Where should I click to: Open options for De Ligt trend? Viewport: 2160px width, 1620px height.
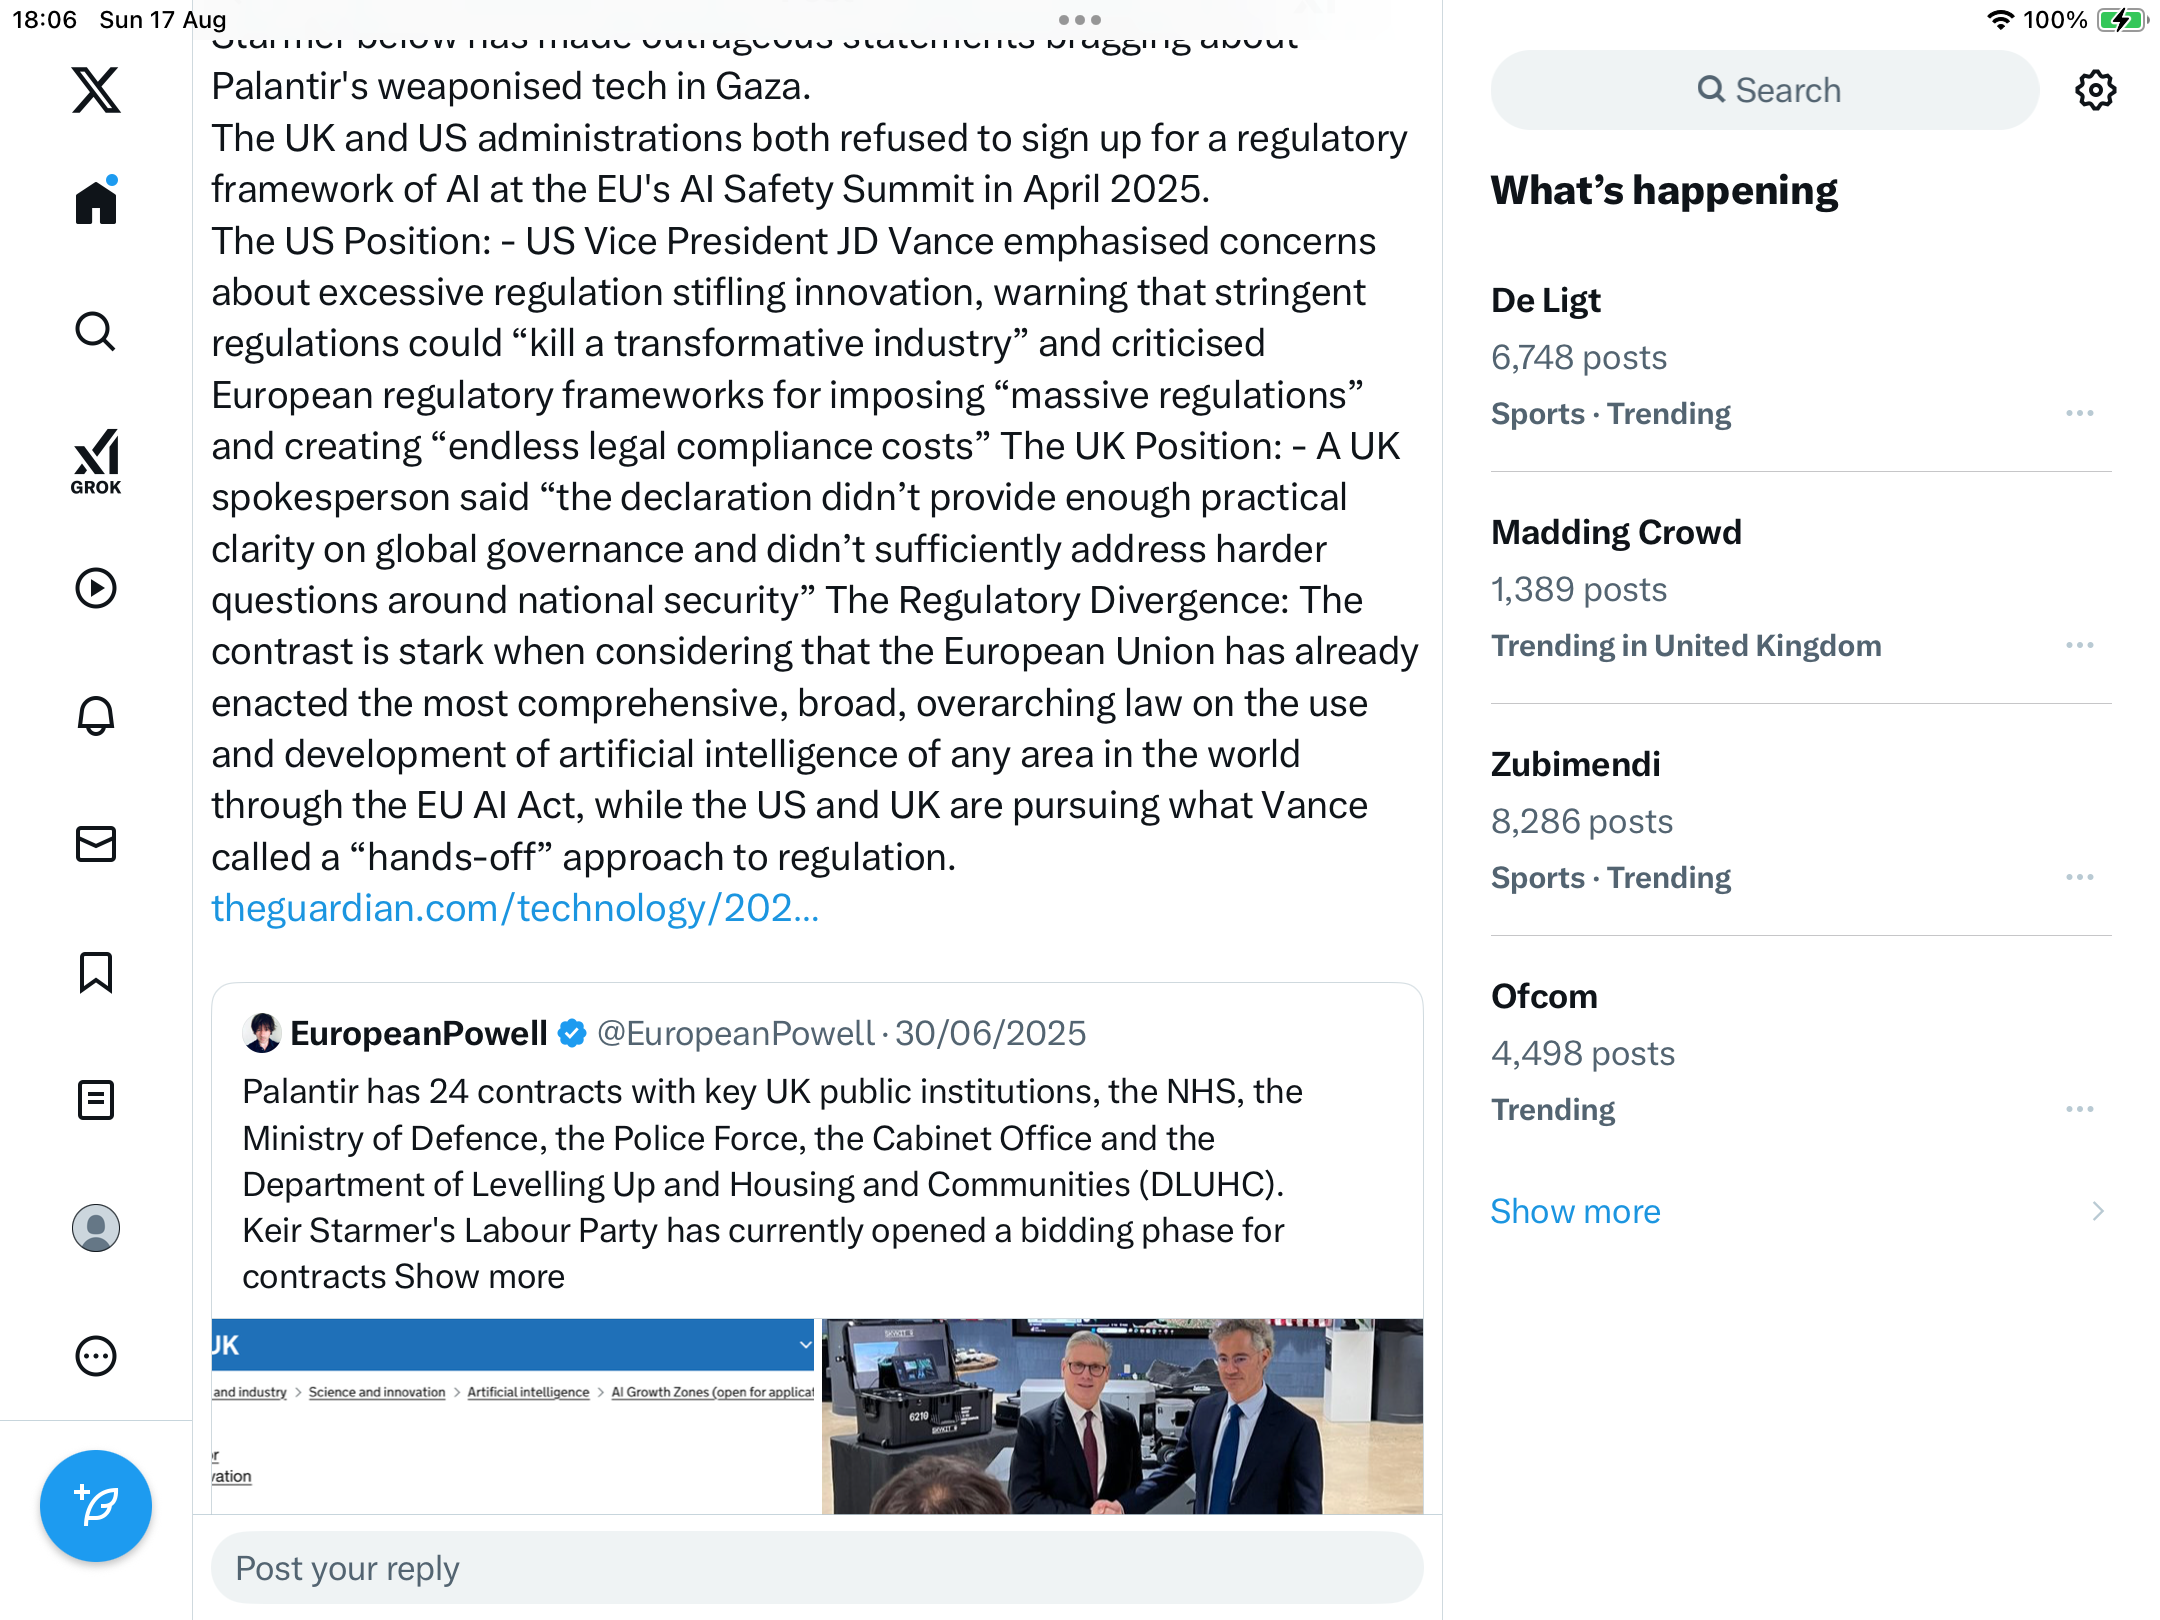(x=2079, y=413)
